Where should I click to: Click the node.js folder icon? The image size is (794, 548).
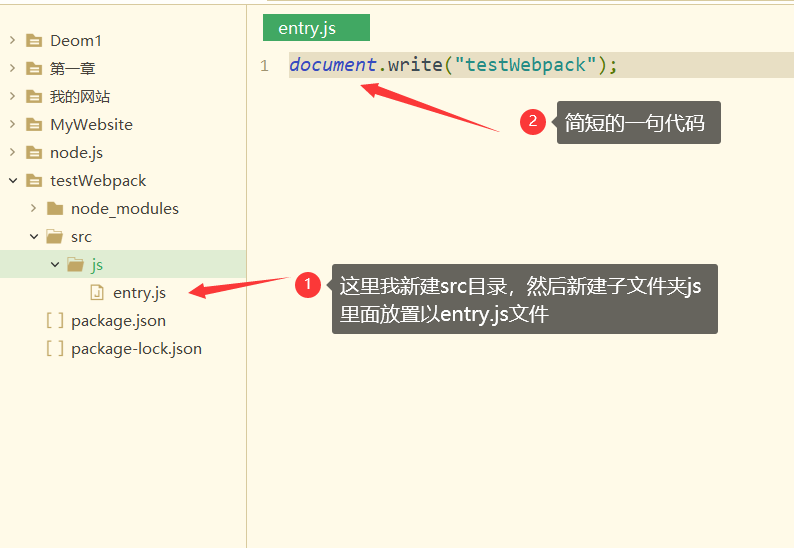click(34, 152)
